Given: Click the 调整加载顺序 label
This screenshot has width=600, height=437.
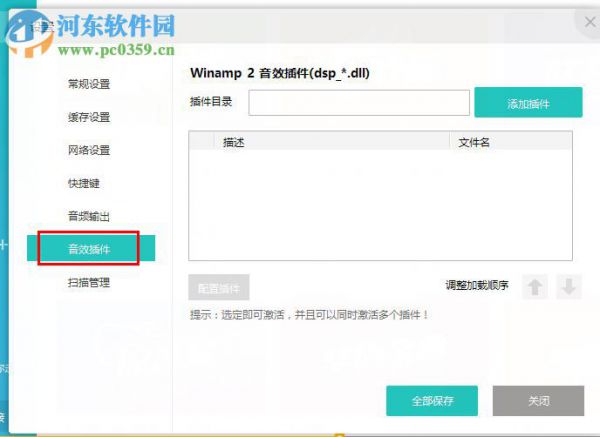Looking at the screenshot, I should coord(477,285).
